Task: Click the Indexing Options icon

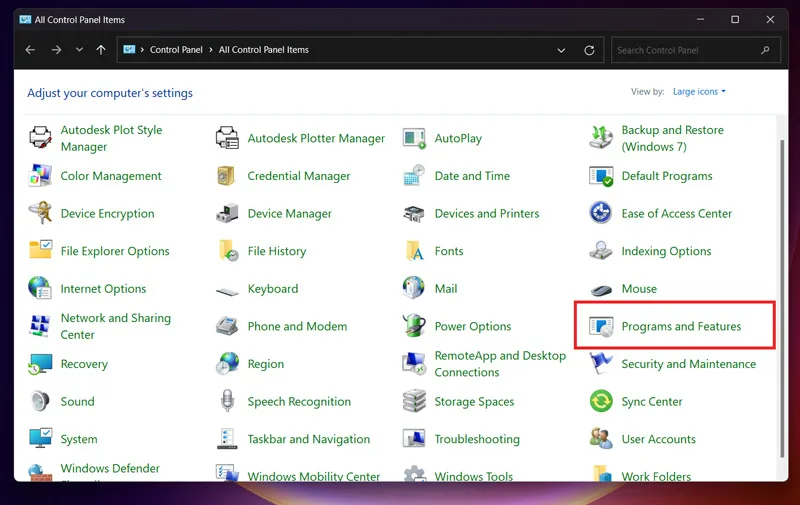Action: (601, 250)
